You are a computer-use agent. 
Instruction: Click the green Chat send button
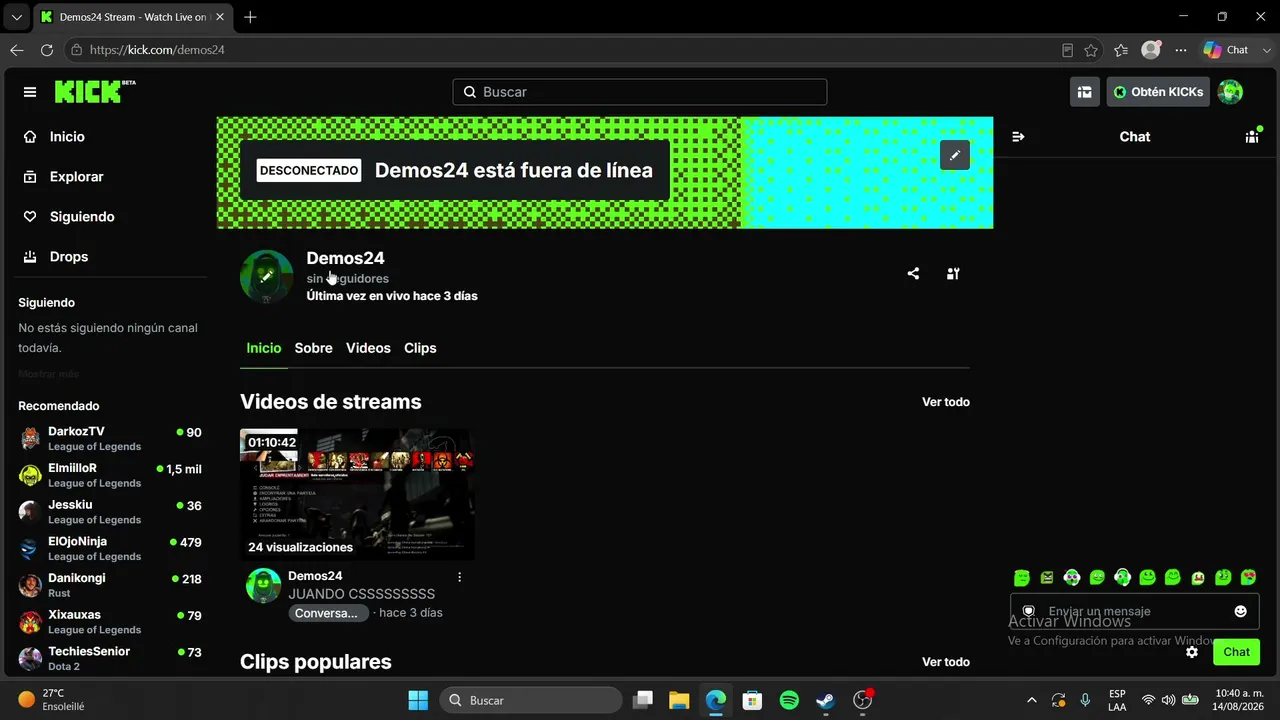point(1236,652)
